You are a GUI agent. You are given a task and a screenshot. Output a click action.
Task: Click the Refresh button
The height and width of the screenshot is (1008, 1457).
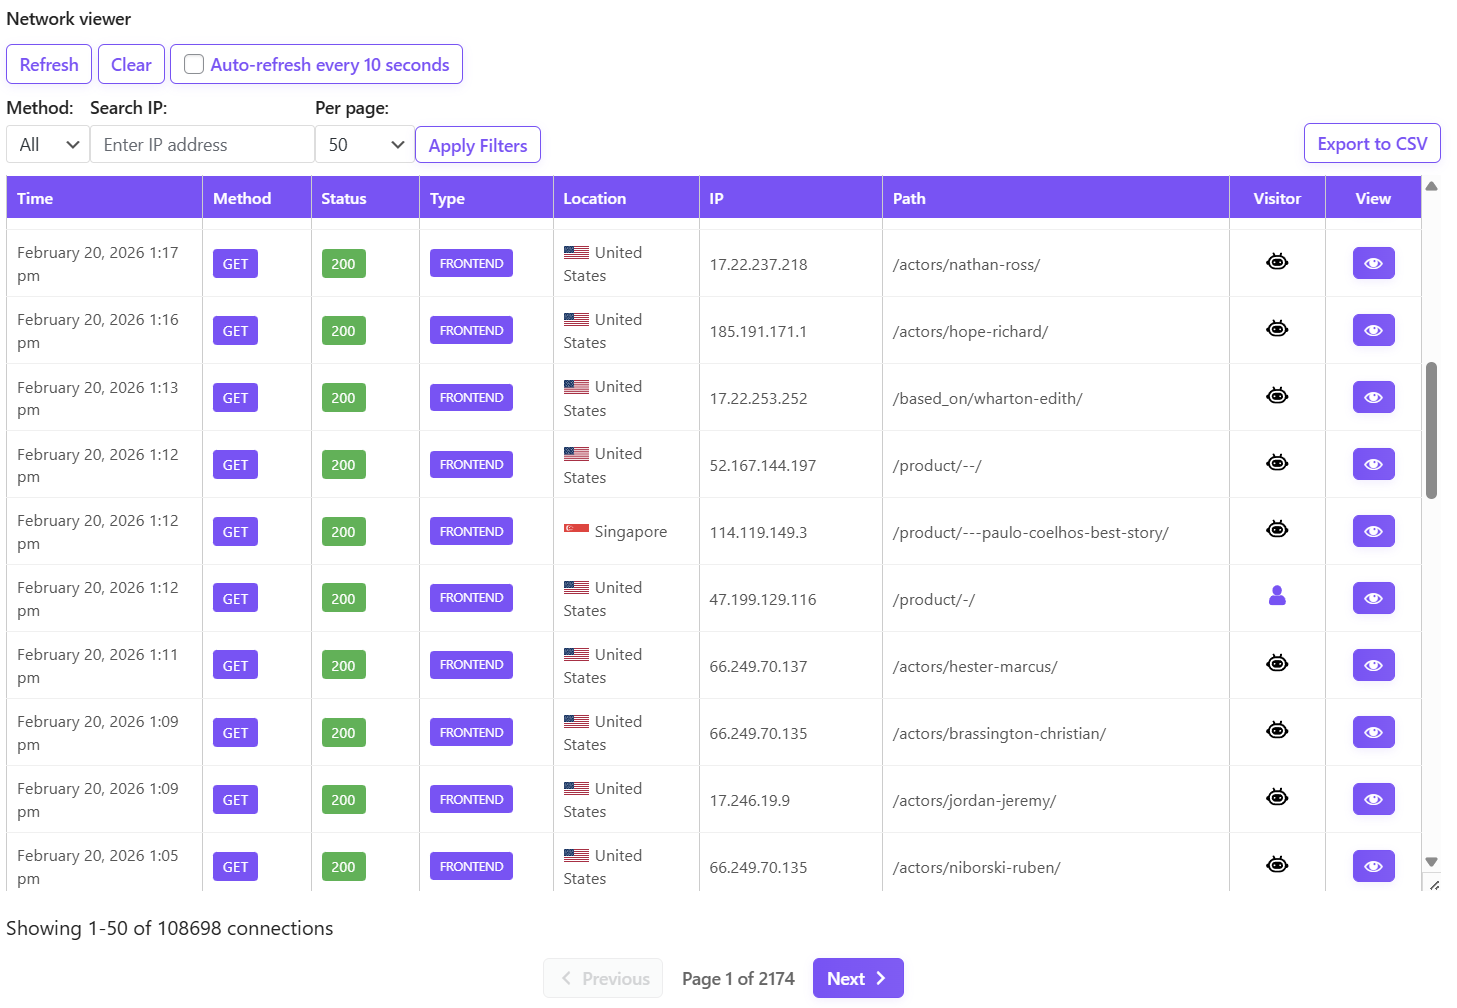[x=48, y=63]
